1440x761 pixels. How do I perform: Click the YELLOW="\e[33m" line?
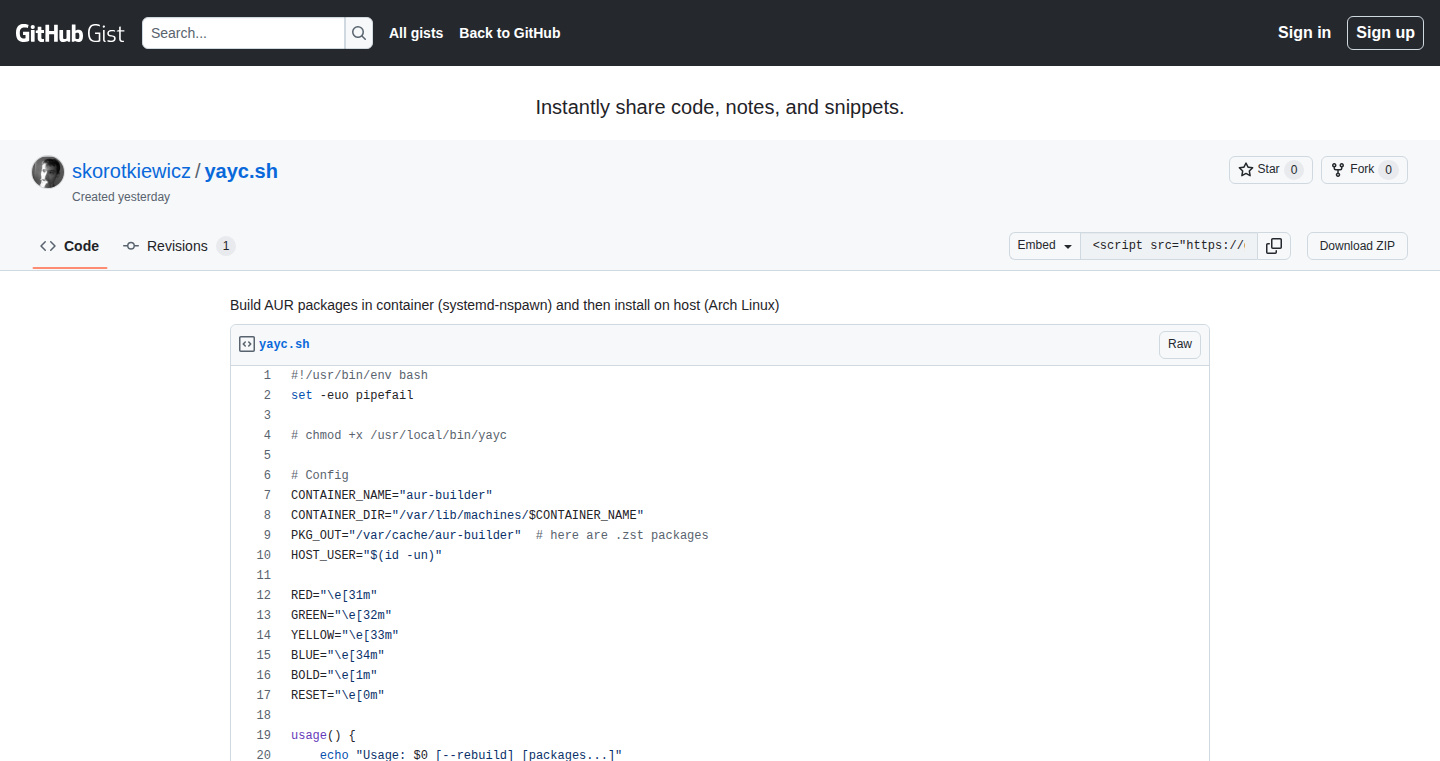pyautogui.click(x=345, y=635)
